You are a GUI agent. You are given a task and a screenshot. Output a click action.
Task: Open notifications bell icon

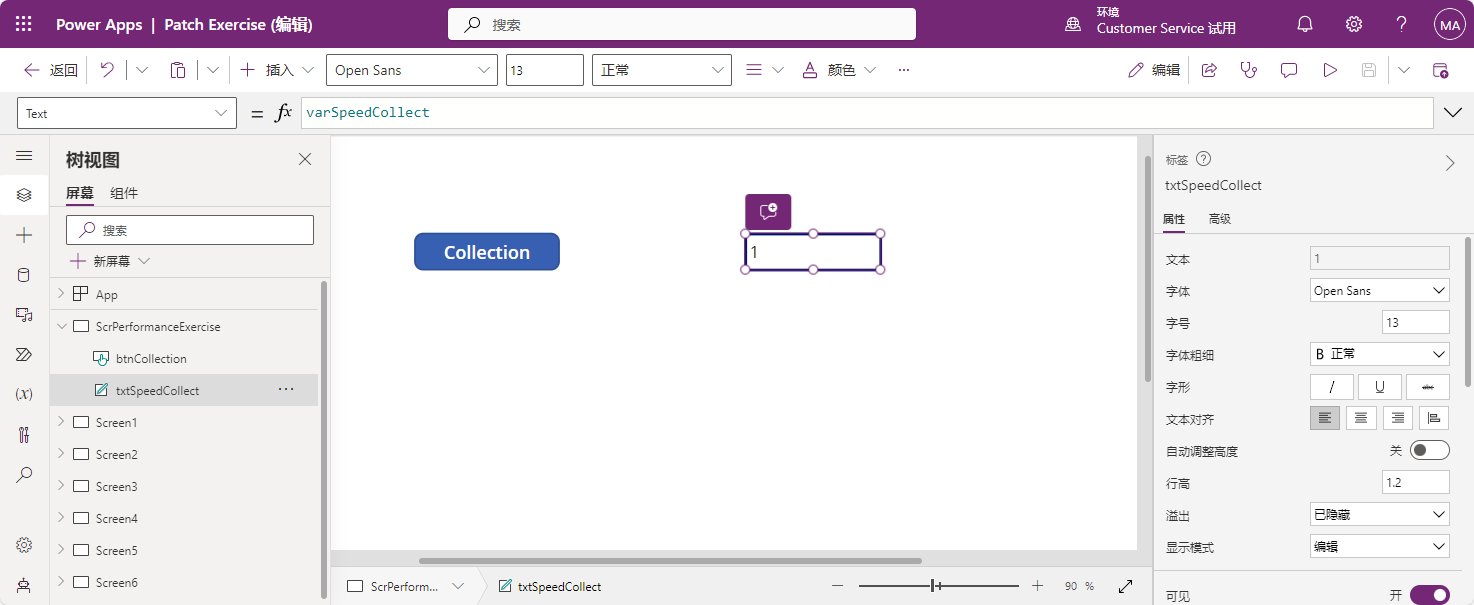click(1305, 24)
